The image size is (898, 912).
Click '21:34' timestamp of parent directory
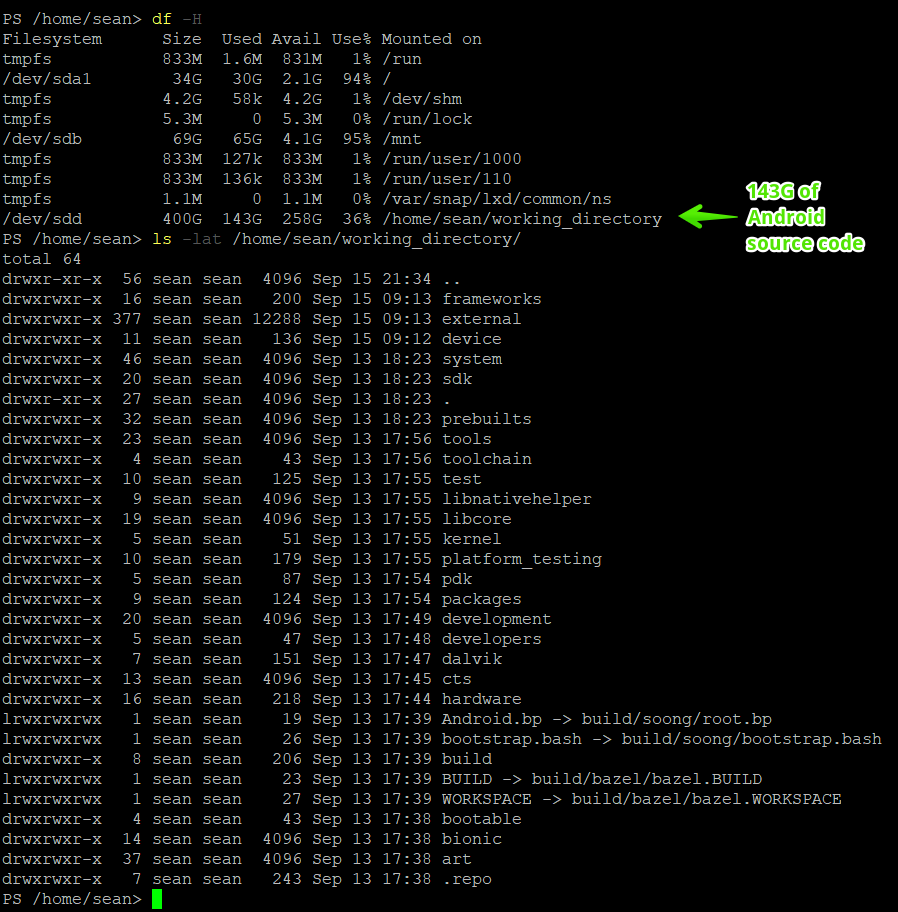(x=407, y=279)
